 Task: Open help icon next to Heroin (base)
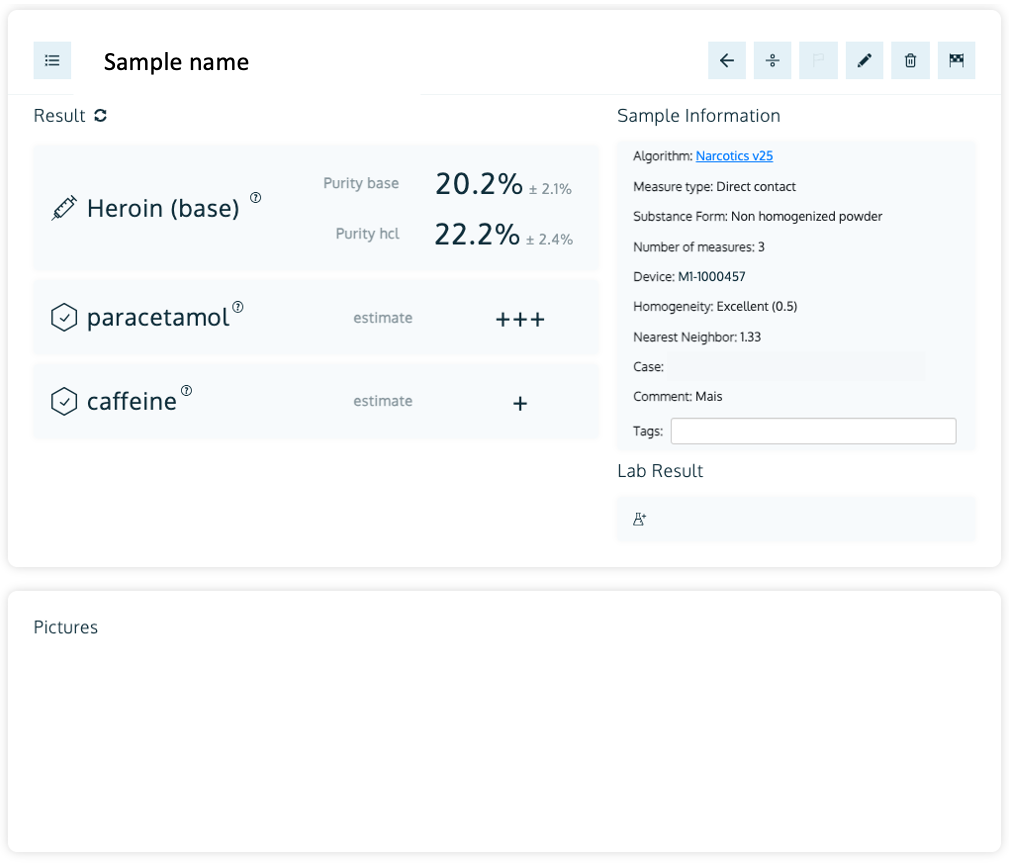[x=255, y=198]
